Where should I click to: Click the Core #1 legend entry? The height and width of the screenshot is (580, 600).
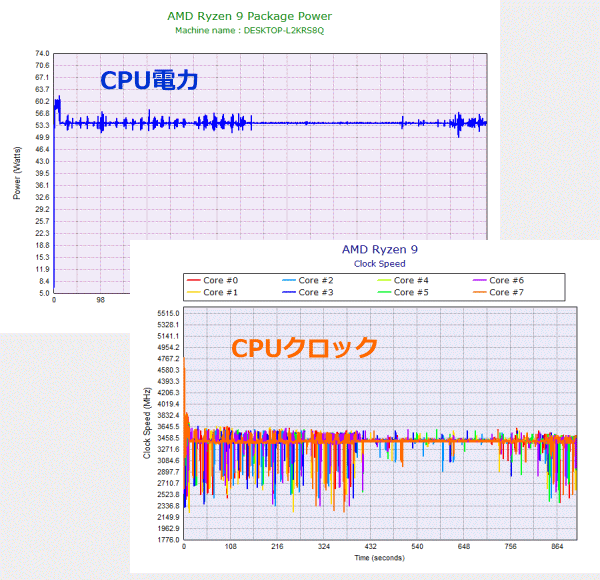pyautogui.click(x=212, y=292)
